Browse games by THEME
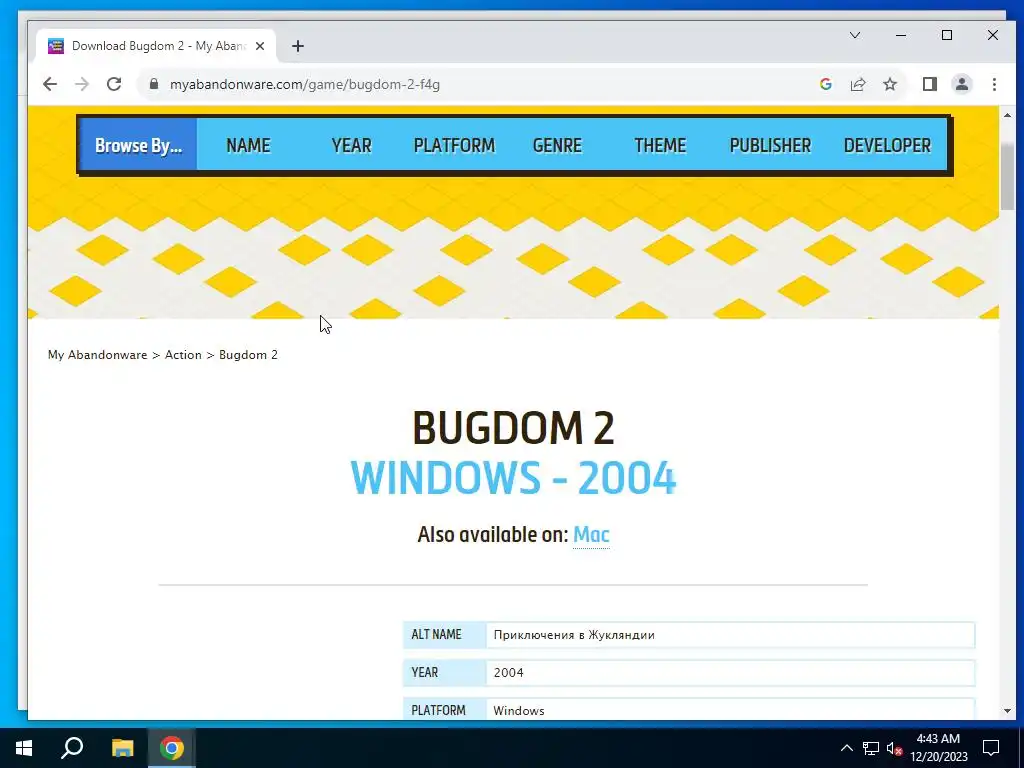Image resolution: width=1024 pixels, height=768 pixels. 660,145
